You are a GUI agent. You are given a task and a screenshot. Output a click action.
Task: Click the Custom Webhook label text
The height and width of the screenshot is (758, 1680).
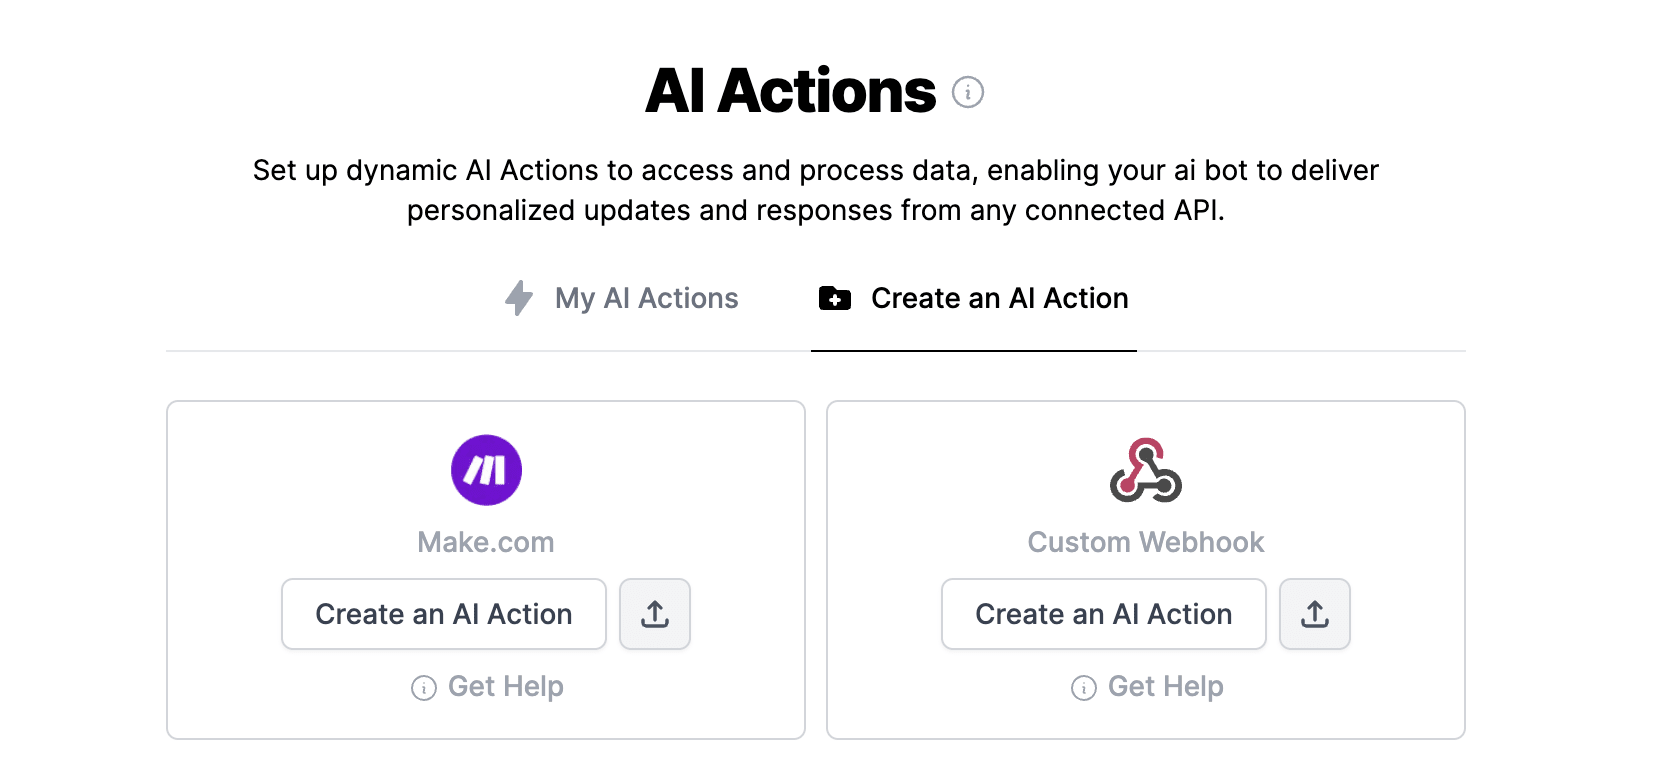click(x=1146, y=542)
